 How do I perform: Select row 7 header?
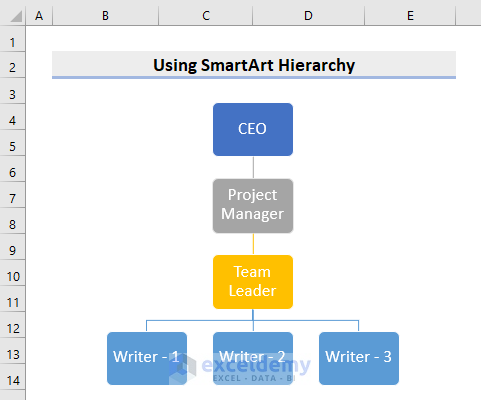[13, 195]
